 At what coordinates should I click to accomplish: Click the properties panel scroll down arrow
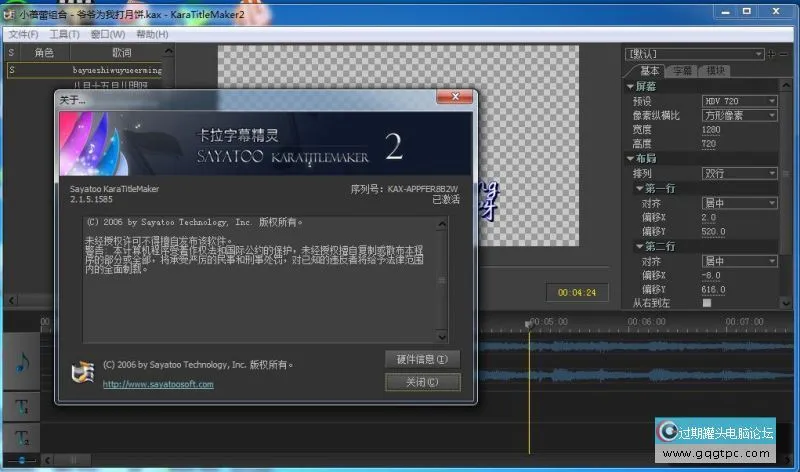click(786, 303)
